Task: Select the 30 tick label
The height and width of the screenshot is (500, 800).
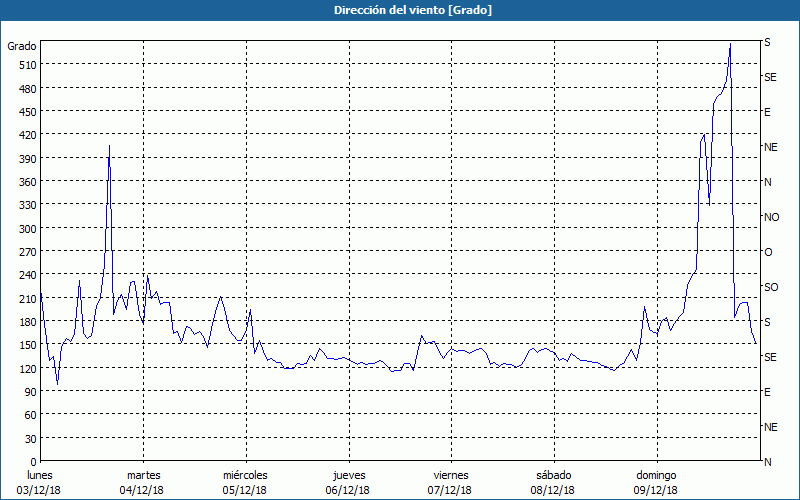Action: click(30, 439)
